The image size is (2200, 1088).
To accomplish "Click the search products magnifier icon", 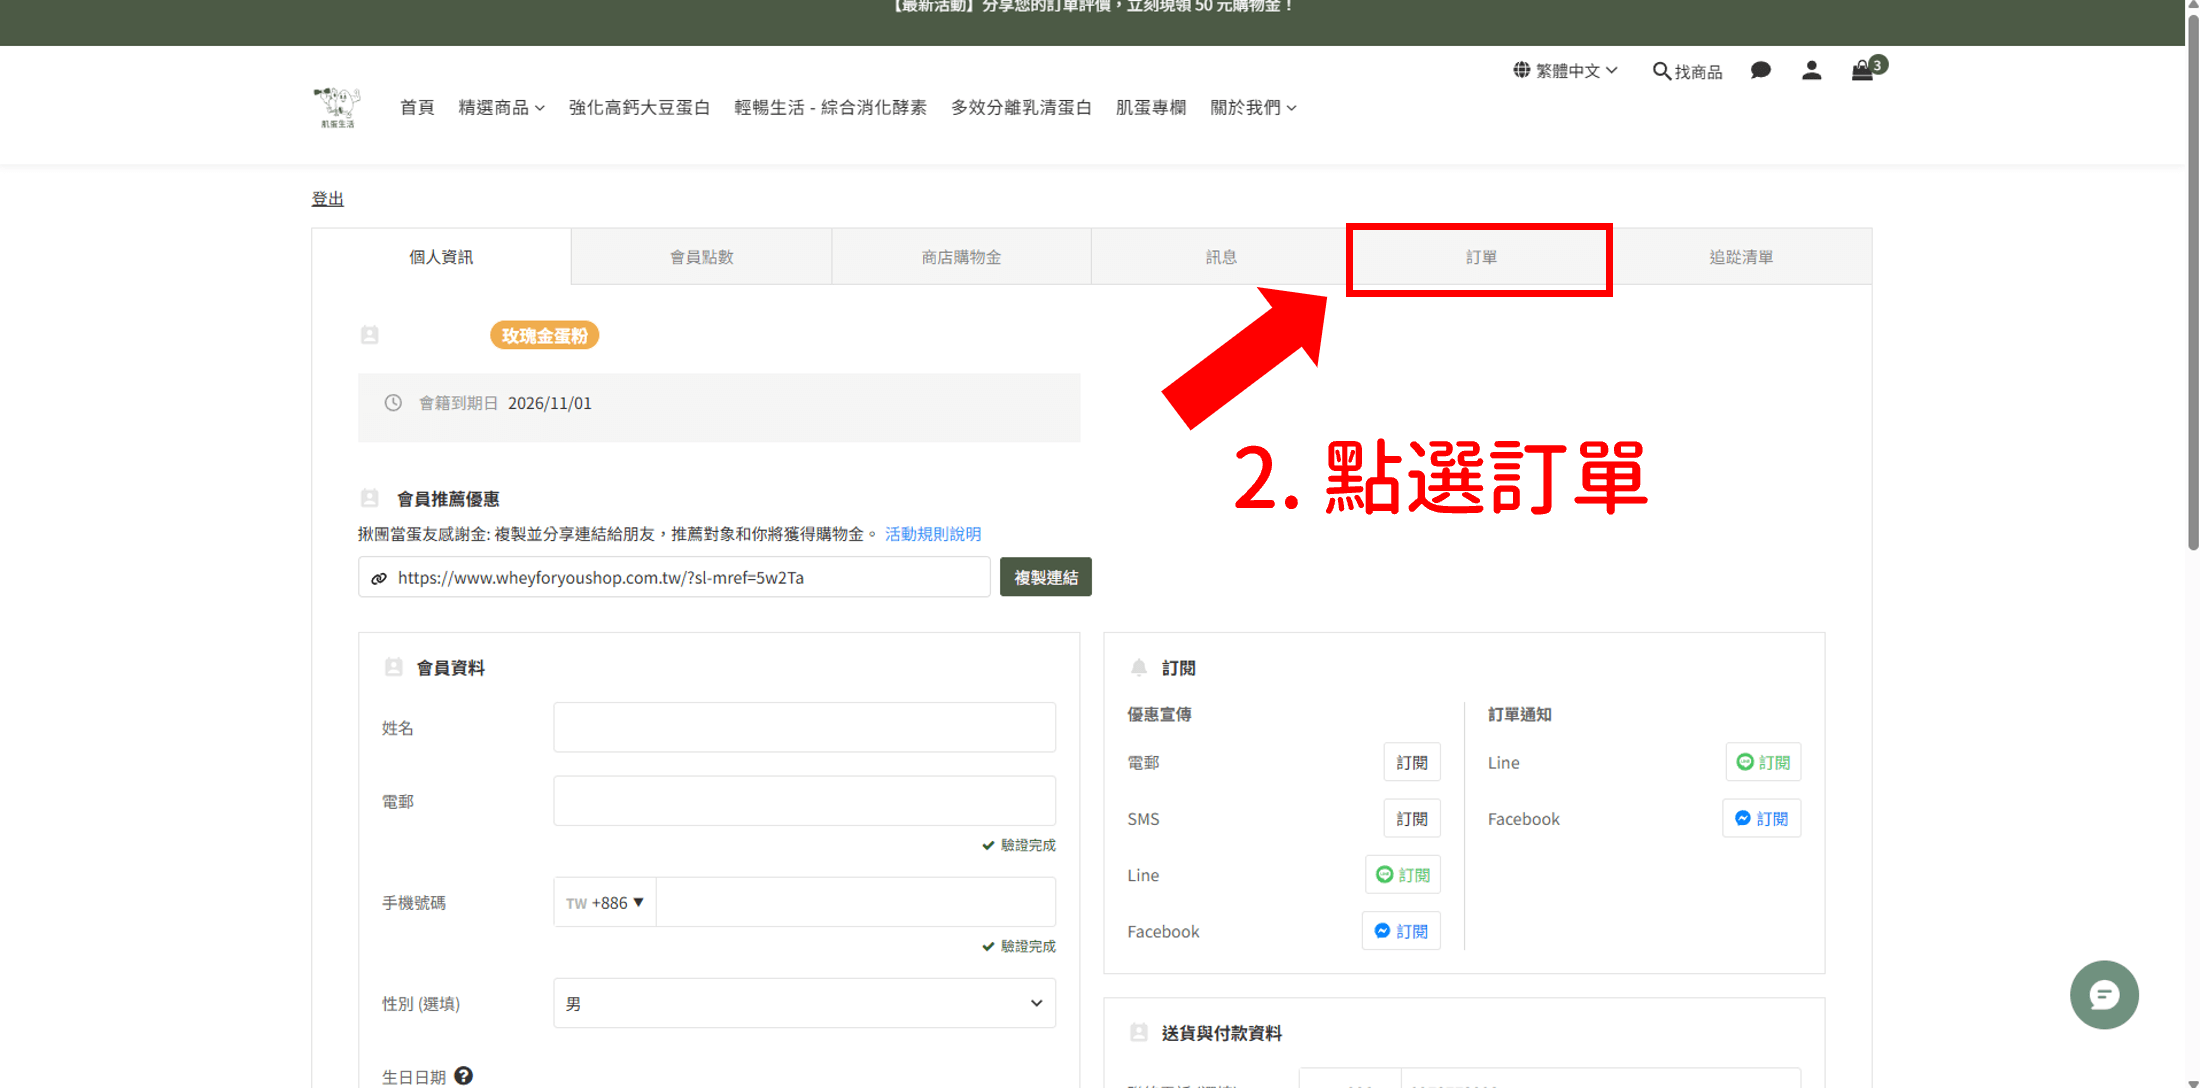I will click(1662, 71).
